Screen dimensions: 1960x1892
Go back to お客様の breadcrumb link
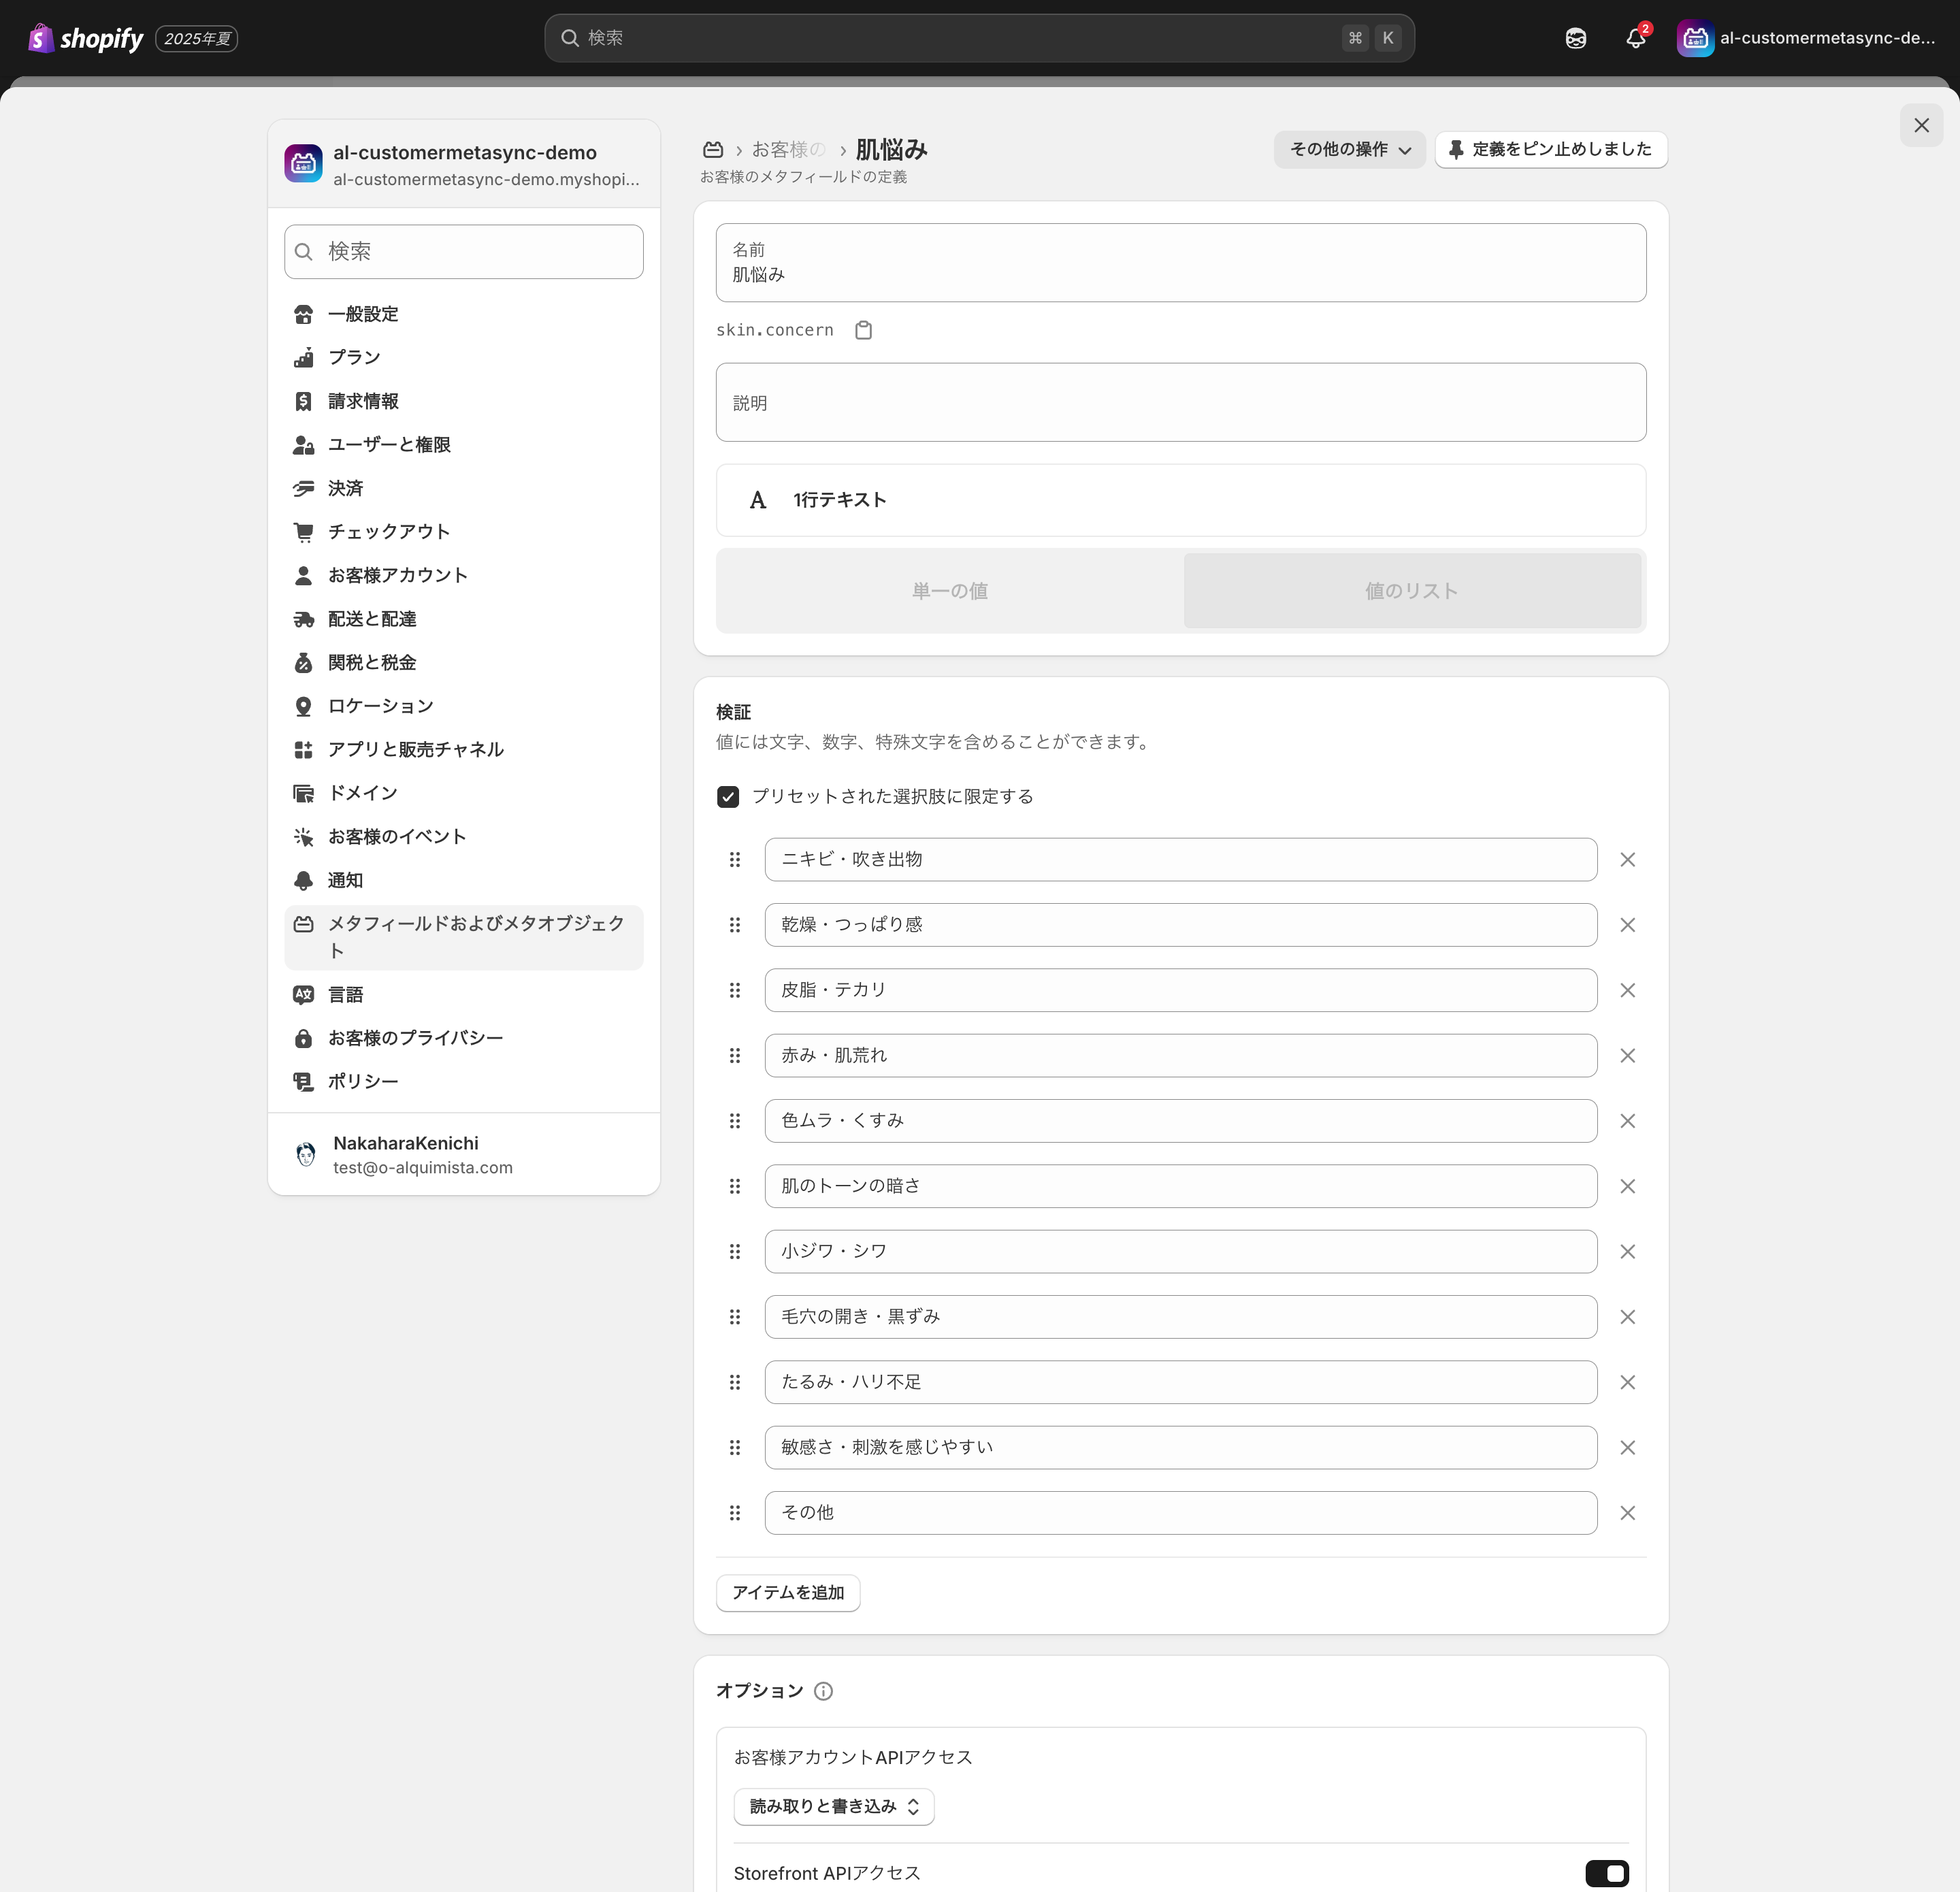788,150
